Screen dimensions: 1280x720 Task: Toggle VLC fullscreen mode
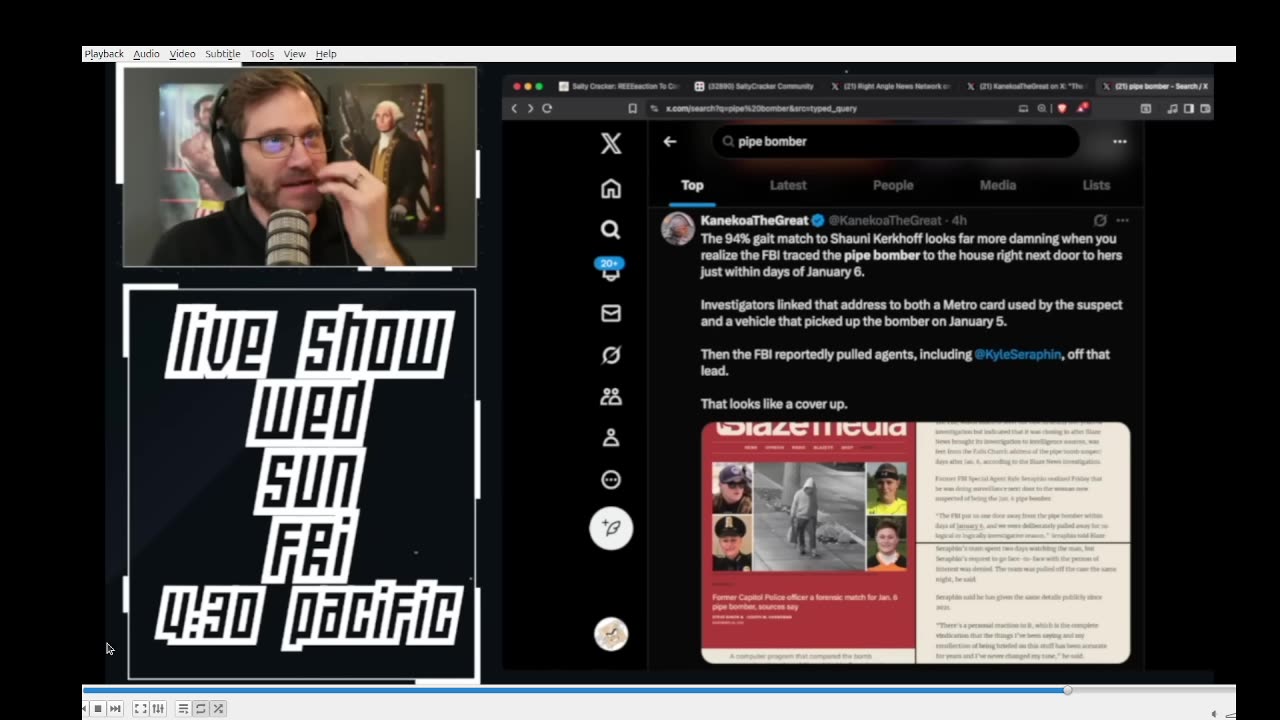(x=140, y=708)
